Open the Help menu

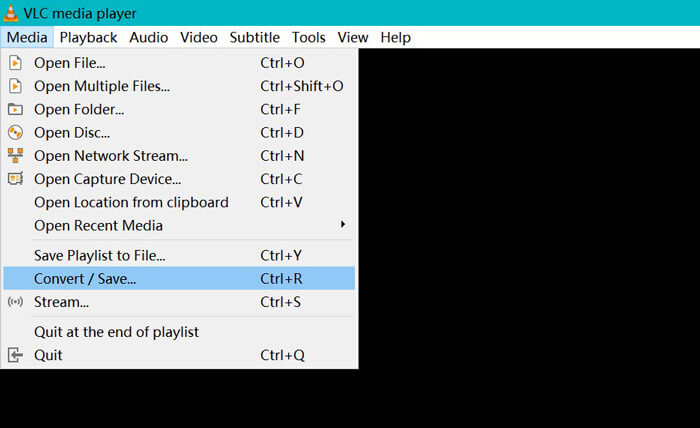pyautogui.click(x=395, y=37)
